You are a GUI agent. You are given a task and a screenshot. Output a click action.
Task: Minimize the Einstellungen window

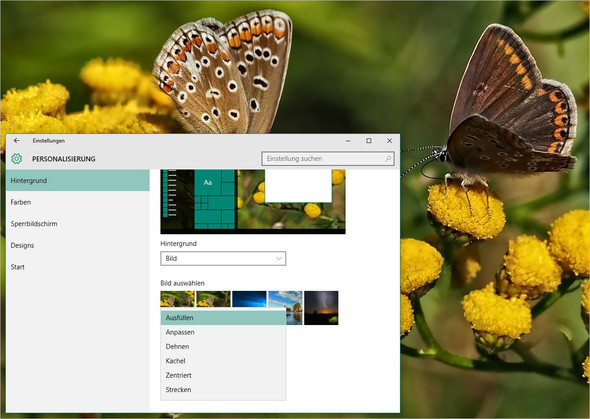coord(348,141)
